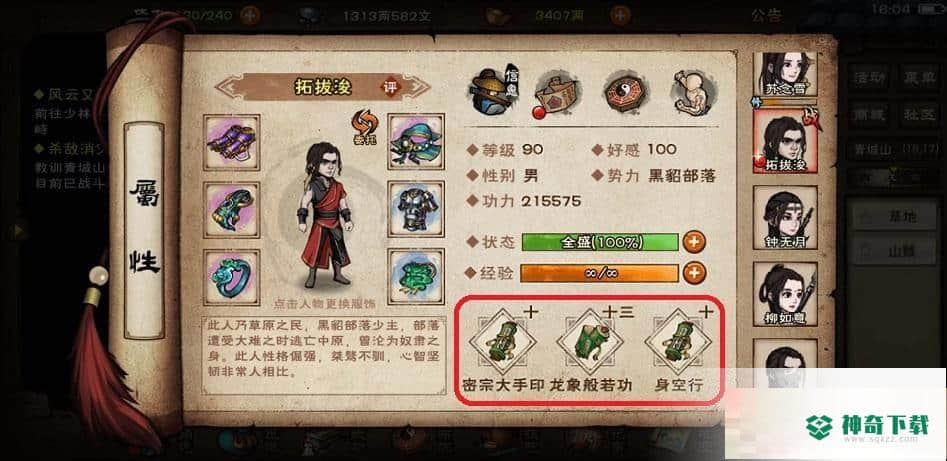The image size is (947, 461).
Task: Select the jade ring equipment slot
Action: (232, 277)
